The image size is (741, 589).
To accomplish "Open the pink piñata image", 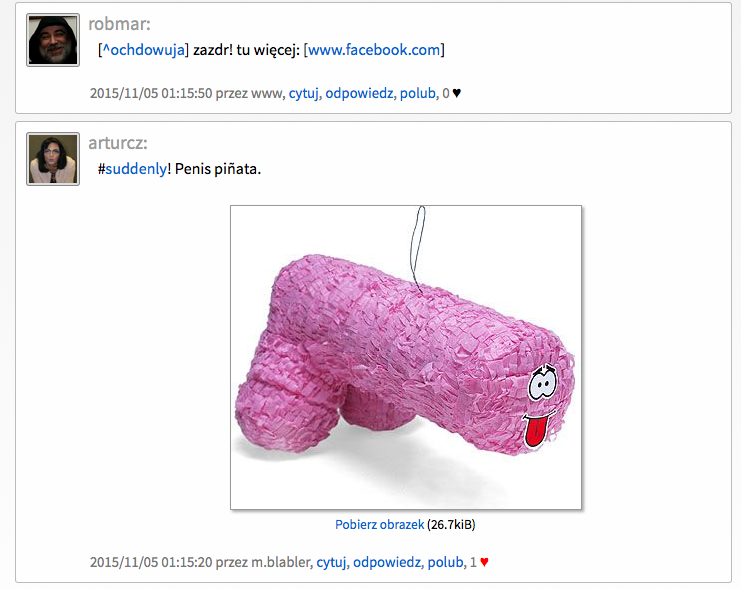I will click(406, 357).
